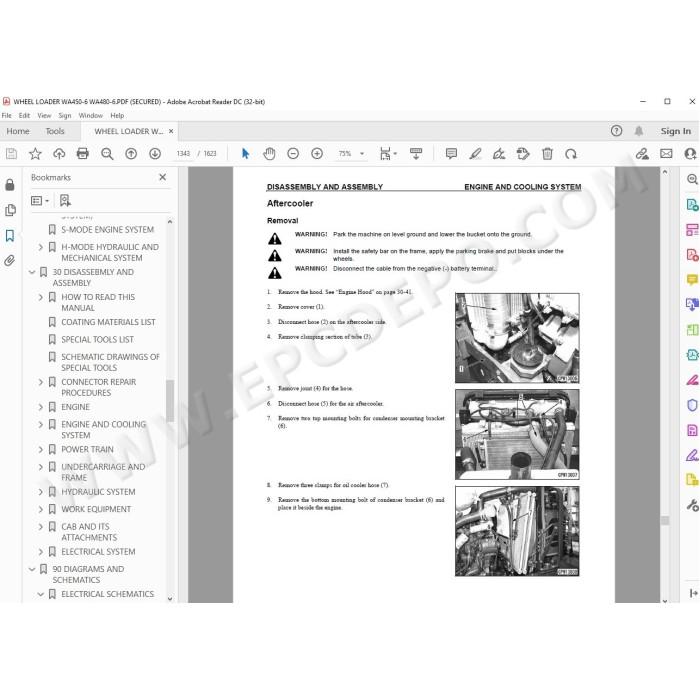The height and width of the screenshot is (700, 700).
Task: Go to the next page arrow
Action: 155,154
